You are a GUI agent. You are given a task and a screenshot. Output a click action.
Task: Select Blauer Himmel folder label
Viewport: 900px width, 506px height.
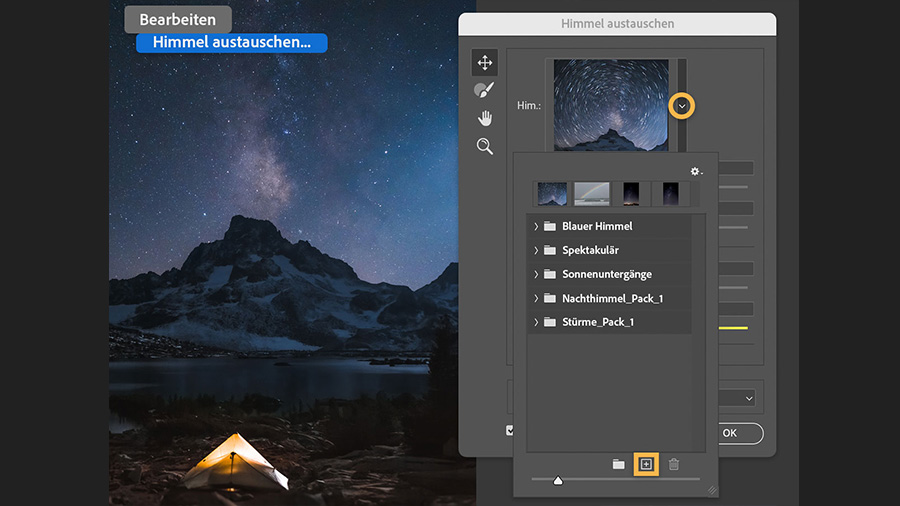(597, 226)
